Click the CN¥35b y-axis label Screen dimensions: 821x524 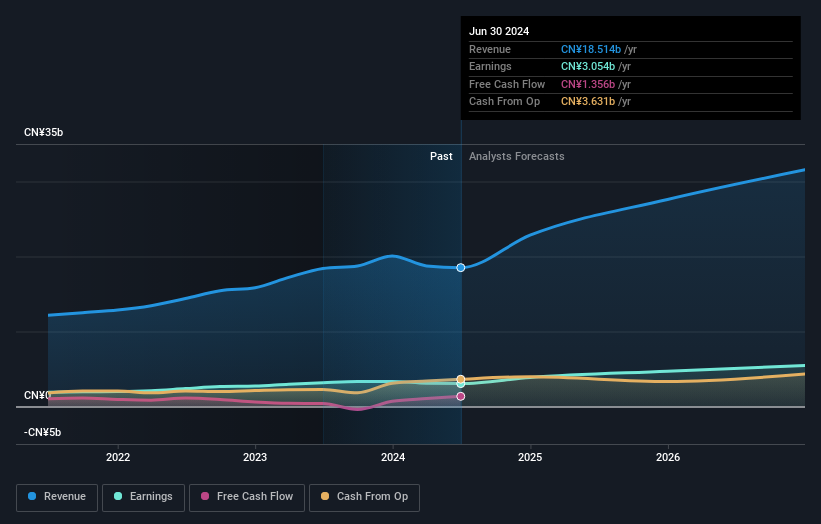(x=43, y=132)
